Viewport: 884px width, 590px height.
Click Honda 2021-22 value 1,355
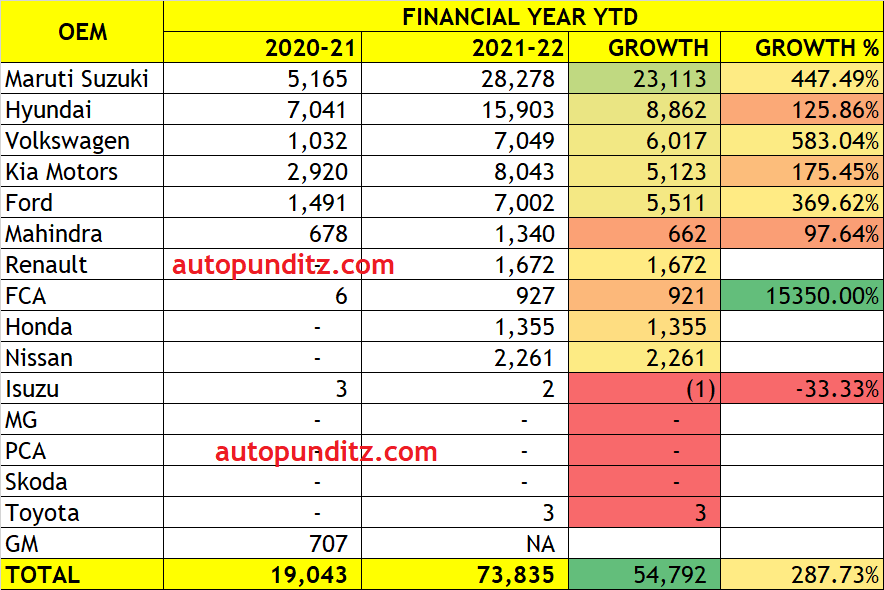pyautogui.click(x=524, y=327)
